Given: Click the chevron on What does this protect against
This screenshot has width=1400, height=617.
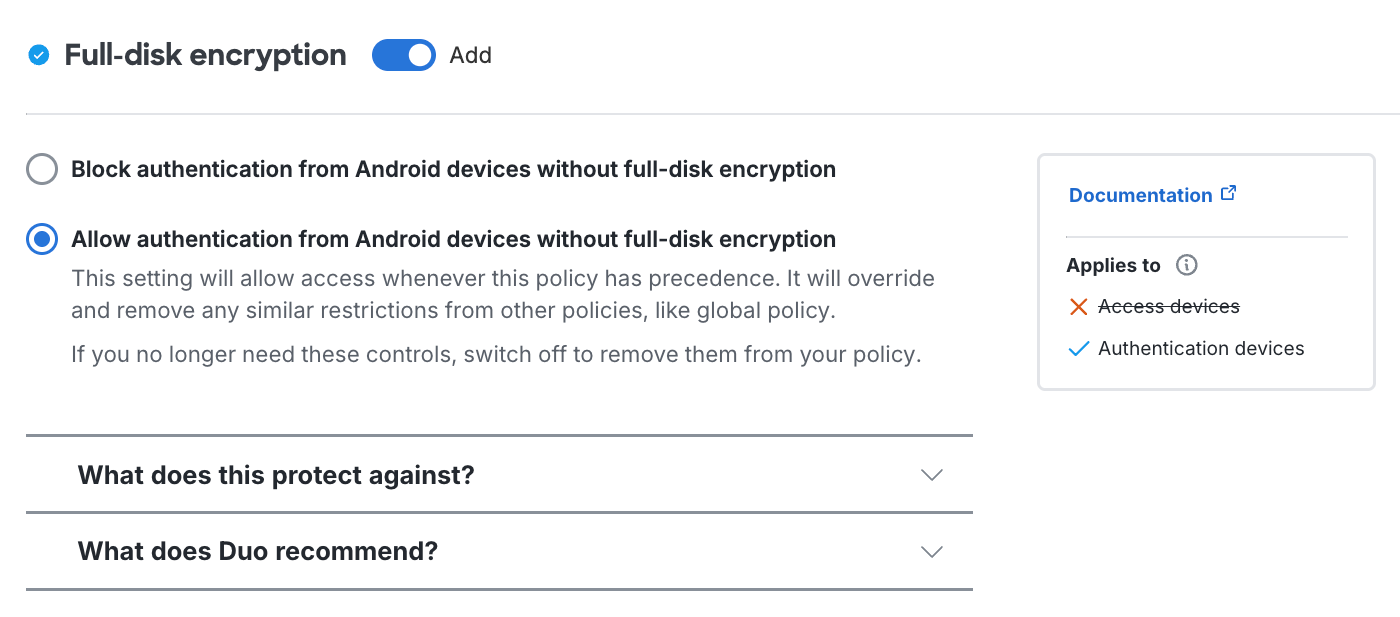Looking at the screenshot, I should pyautogui.click(x=932, y=475).
